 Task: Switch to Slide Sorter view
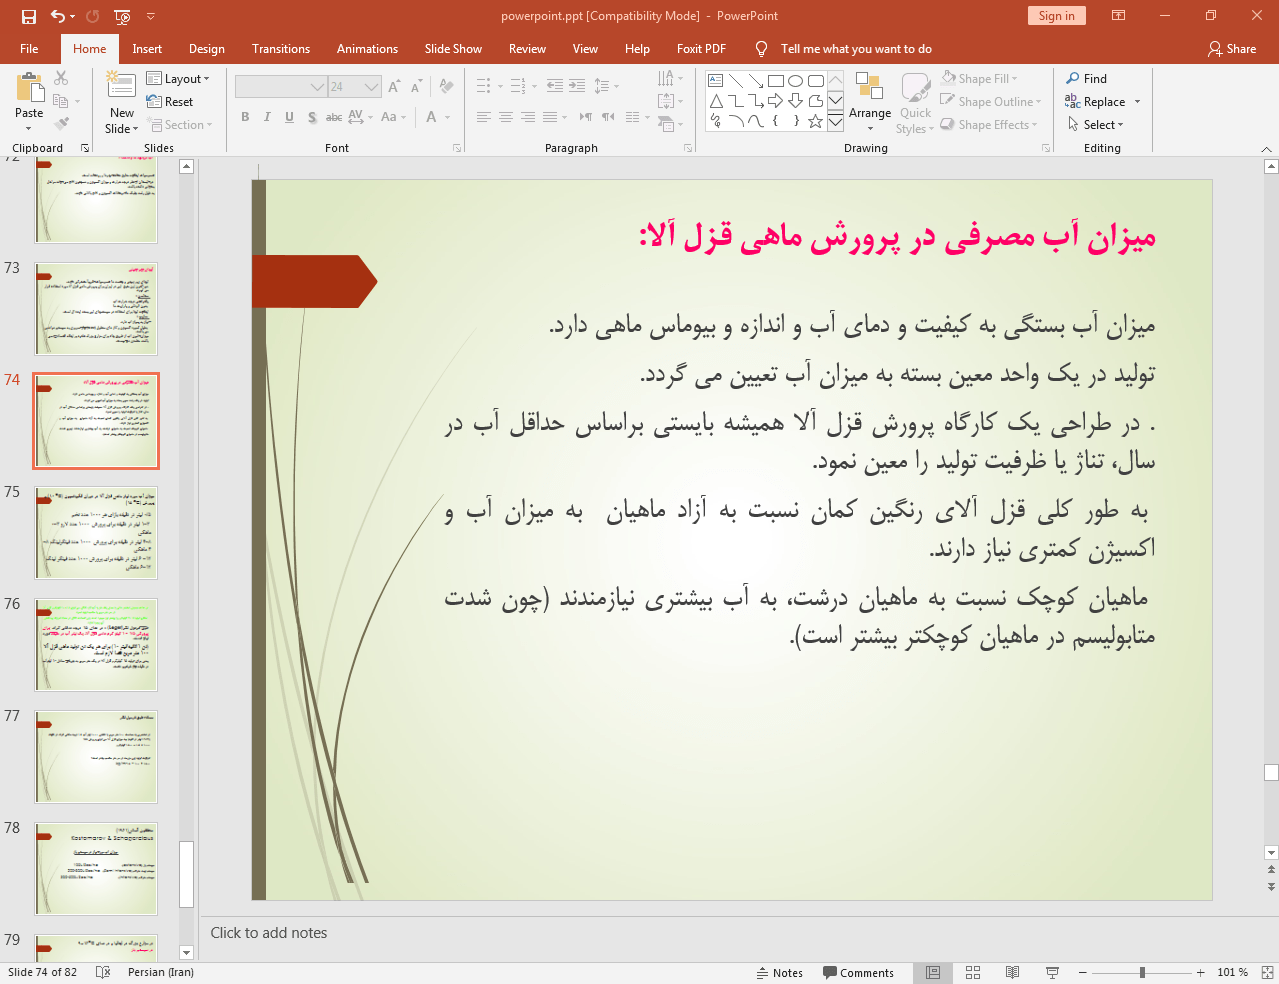pos(973,973)
